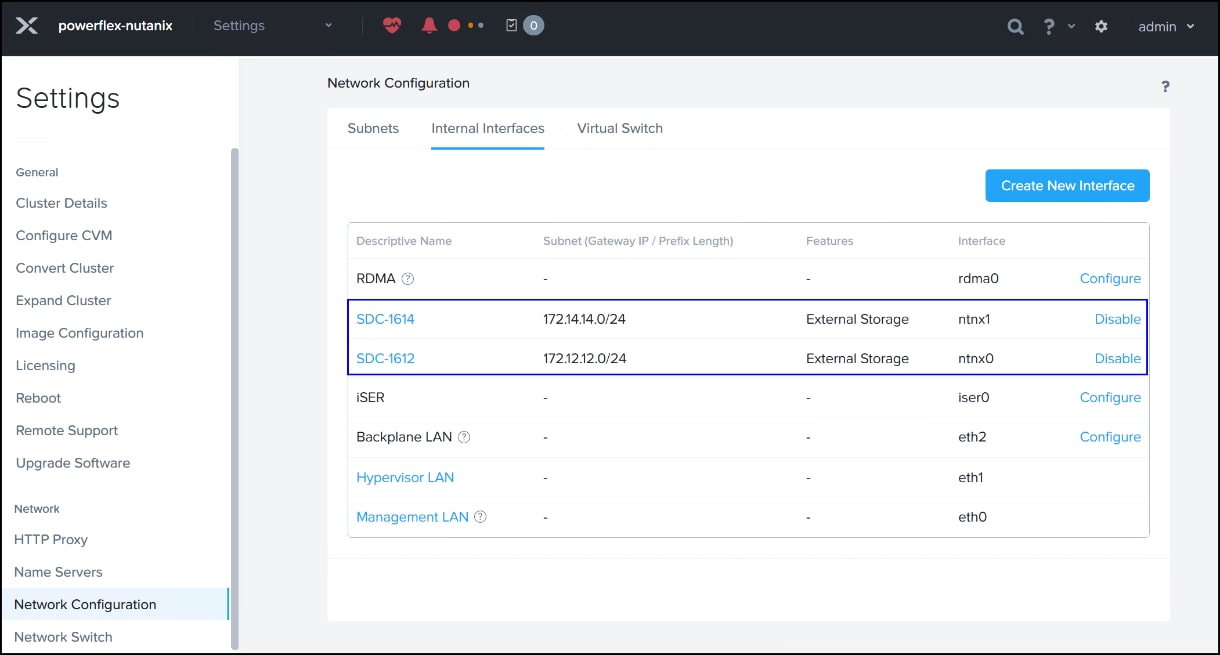Click External Storage in SDC-1612 row

[857, 358]
